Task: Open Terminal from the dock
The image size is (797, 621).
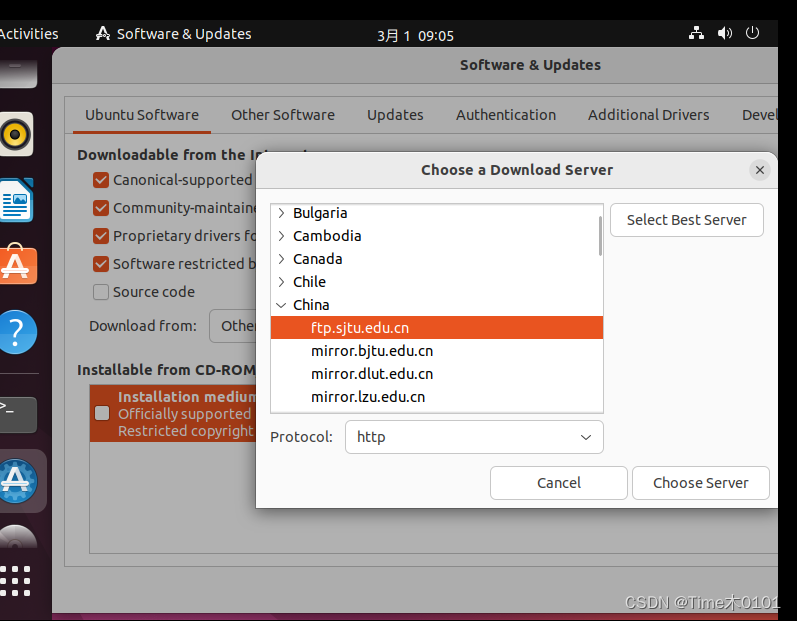Action: tap(18, 415)
